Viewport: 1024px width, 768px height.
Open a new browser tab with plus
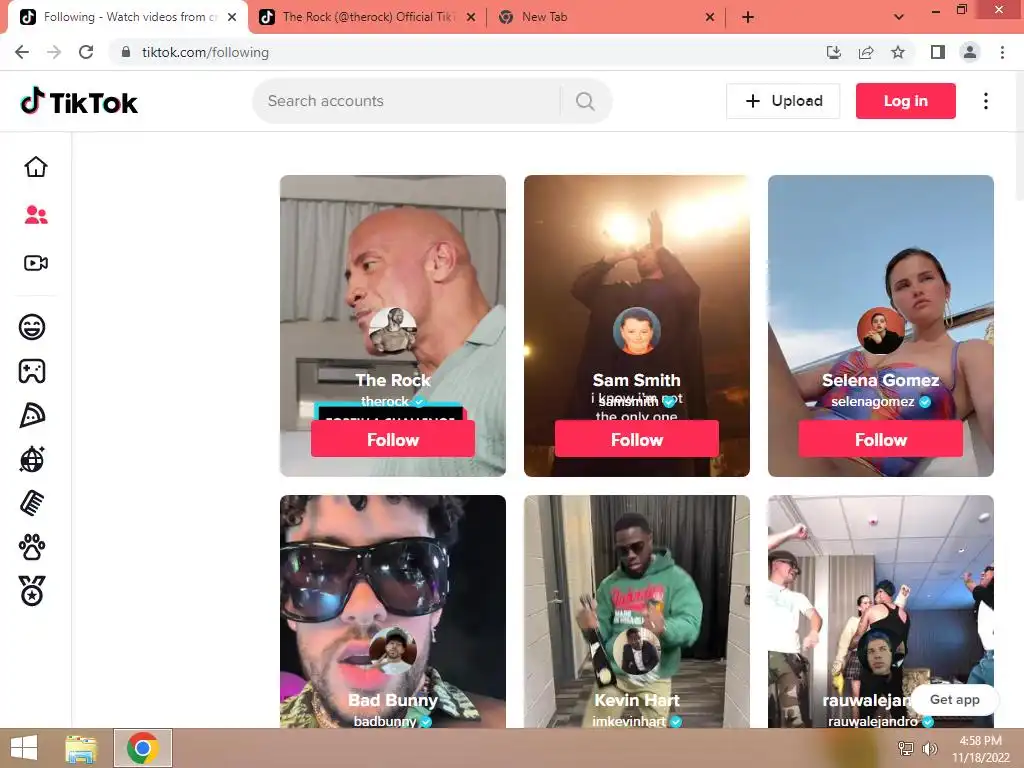(x=748, y=17)
